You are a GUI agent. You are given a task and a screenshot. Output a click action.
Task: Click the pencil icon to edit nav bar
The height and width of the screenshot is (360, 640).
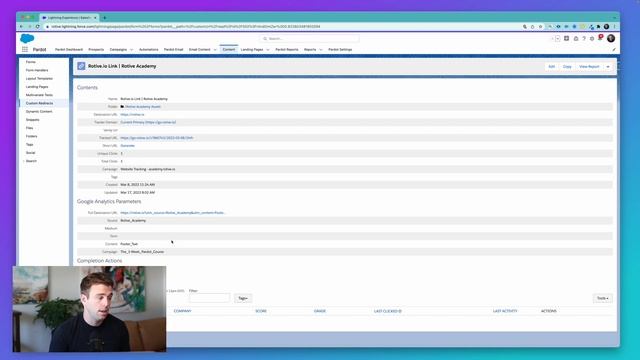point(614,49)
